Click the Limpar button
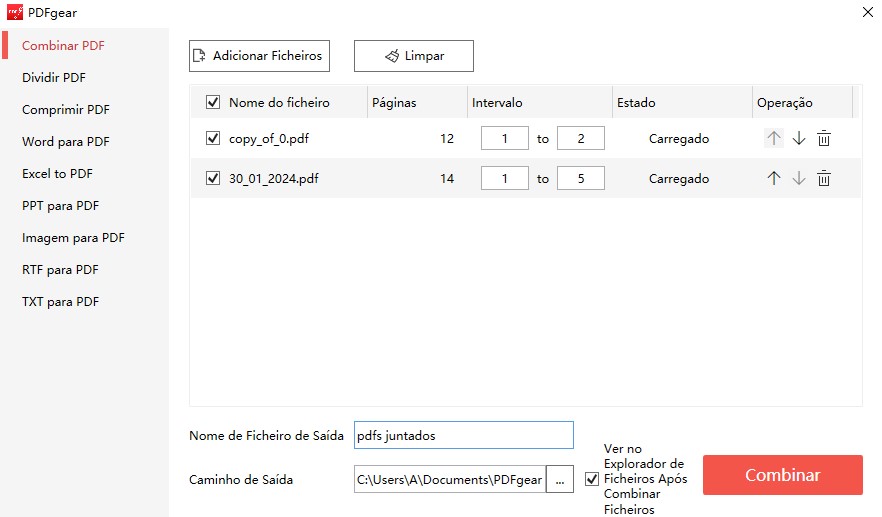882x517 pixels. click(x=413, y=56)
